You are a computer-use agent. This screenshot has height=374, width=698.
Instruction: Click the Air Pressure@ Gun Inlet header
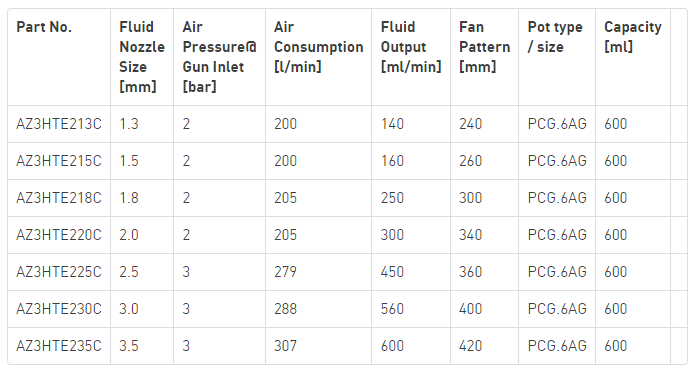(x=219, y=57)
